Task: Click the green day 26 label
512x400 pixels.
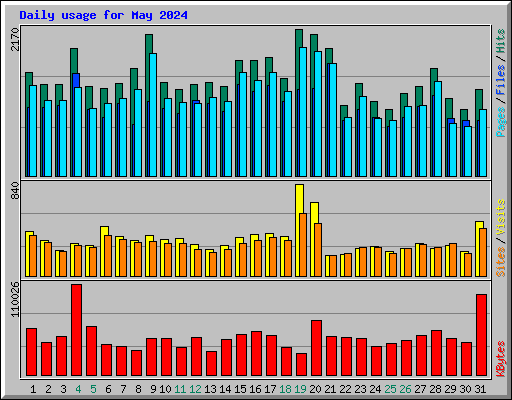Action: point(405,389)
